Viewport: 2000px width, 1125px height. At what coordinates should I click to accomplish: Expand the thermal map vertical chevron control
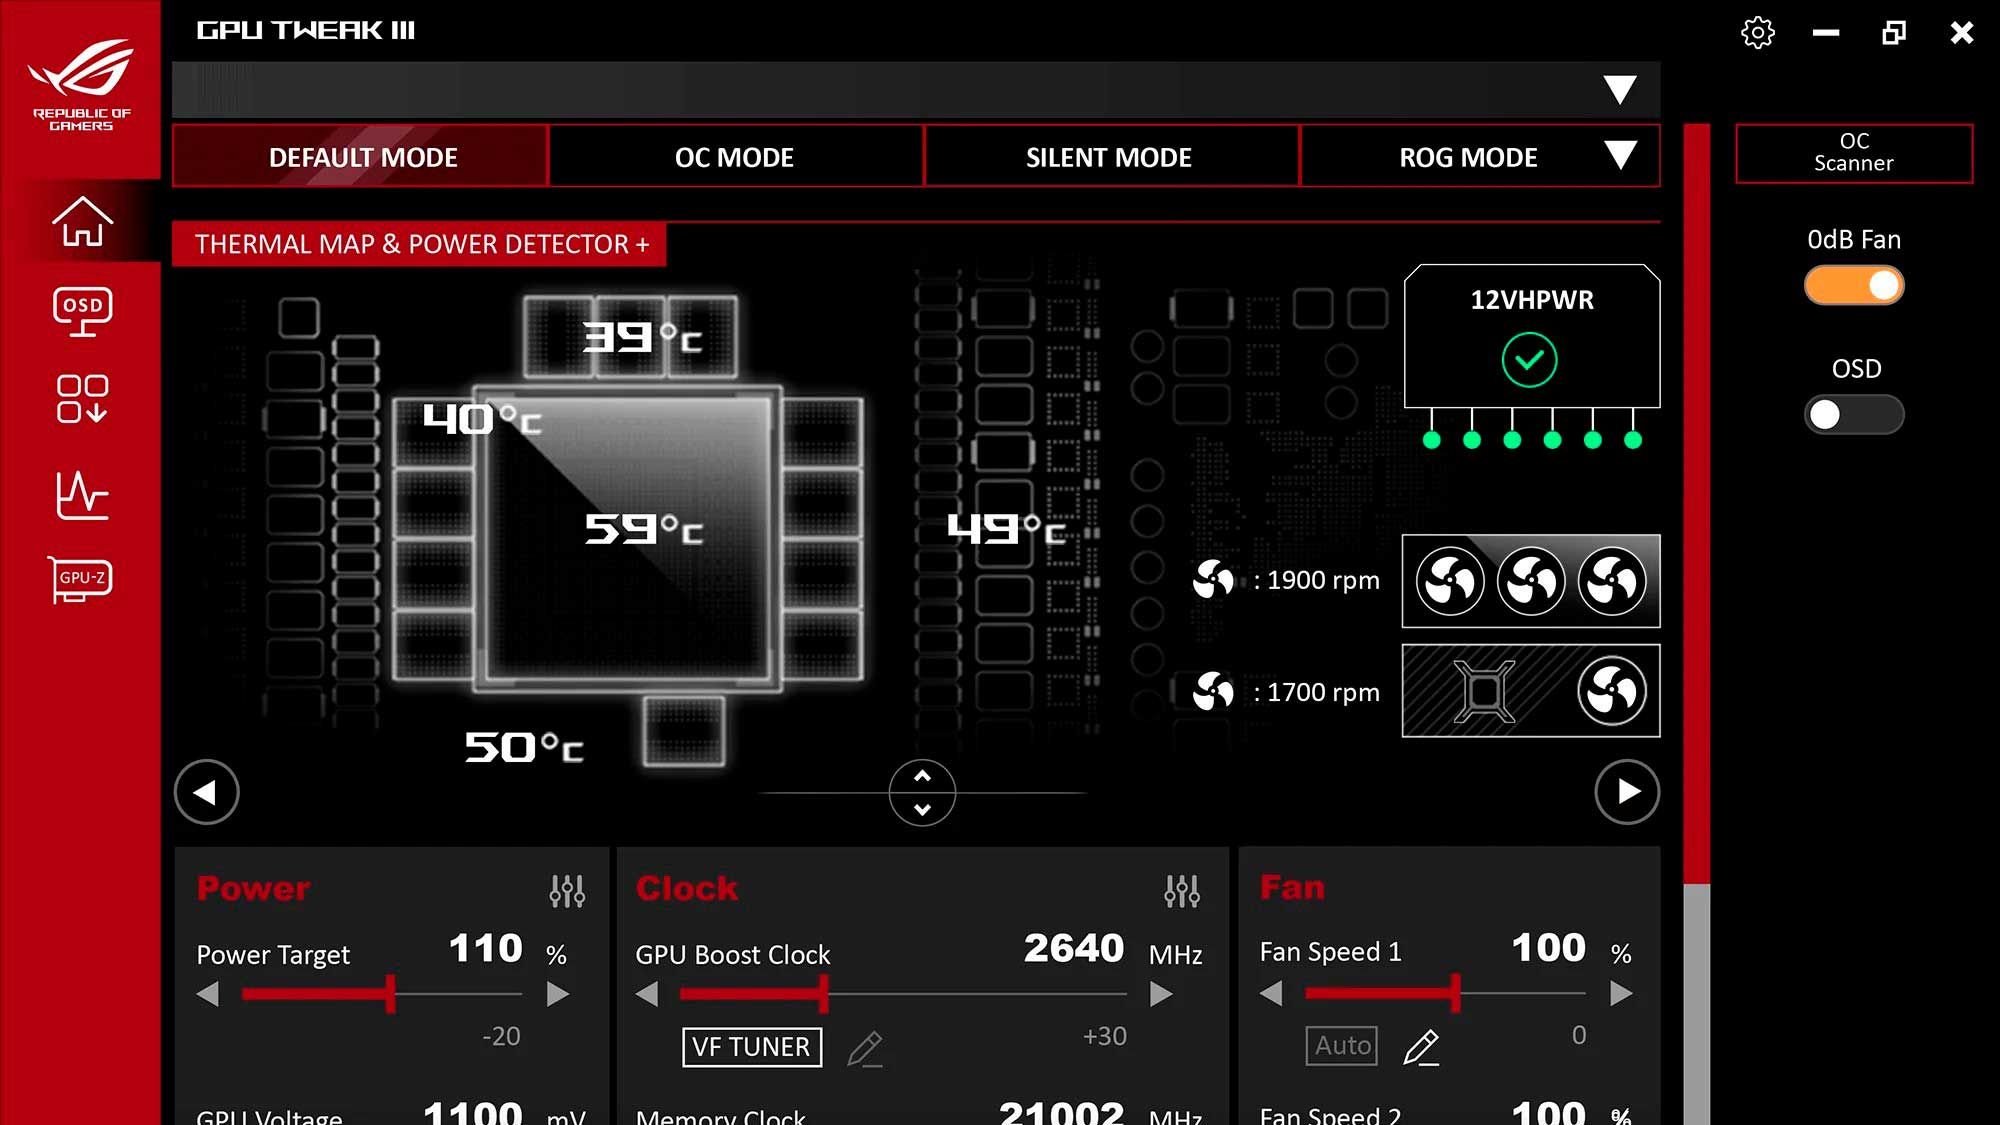(923, 792)
